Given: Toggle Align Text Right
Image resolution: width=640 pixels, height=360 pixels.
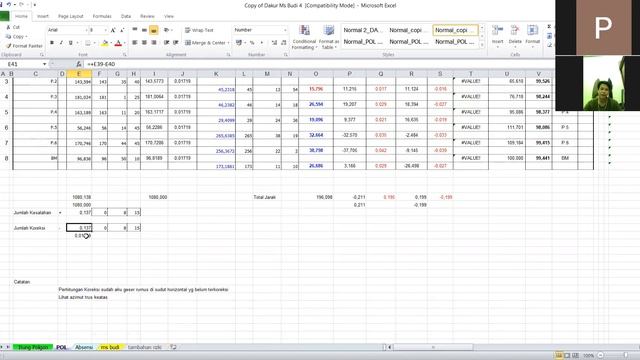Looking at the screenshot, I should coord(153,42).
